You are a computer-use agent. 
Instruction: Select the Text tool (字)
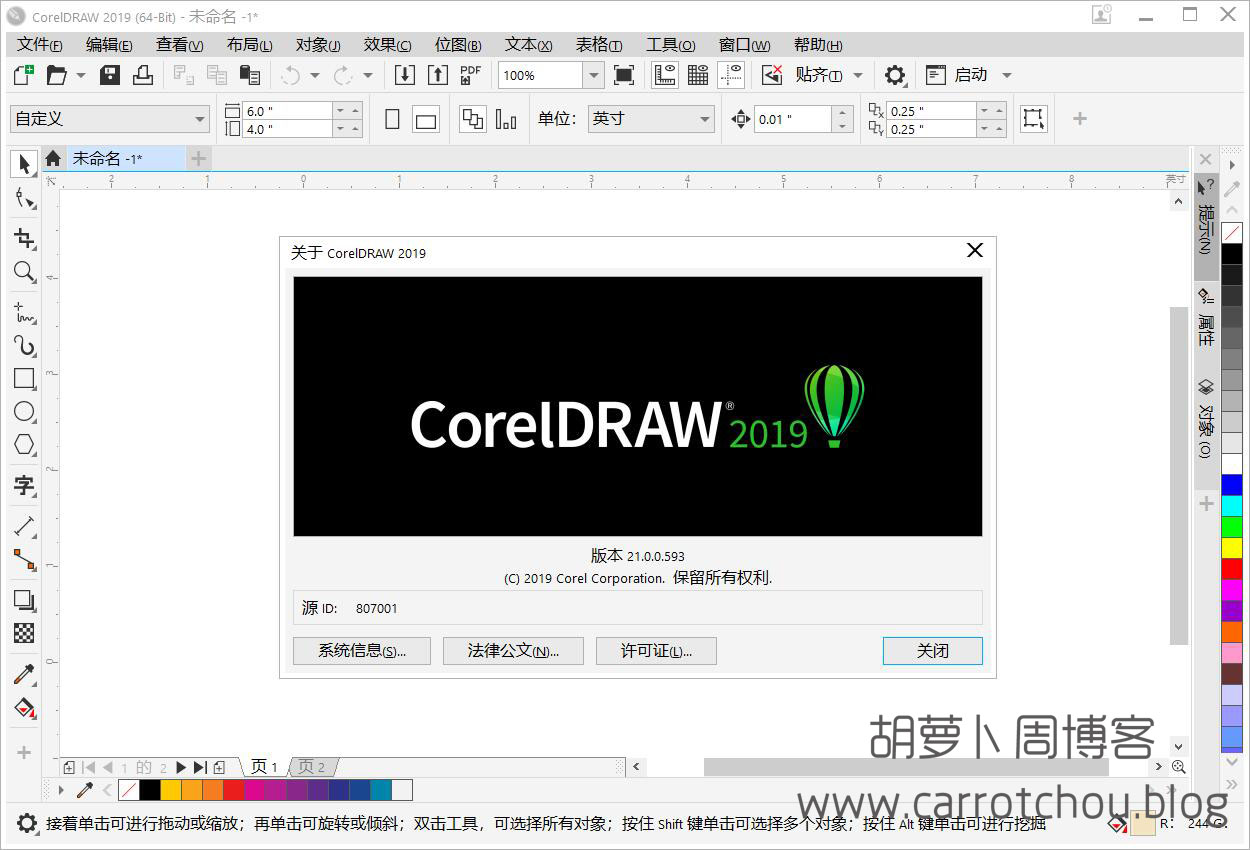coord(24,486)
